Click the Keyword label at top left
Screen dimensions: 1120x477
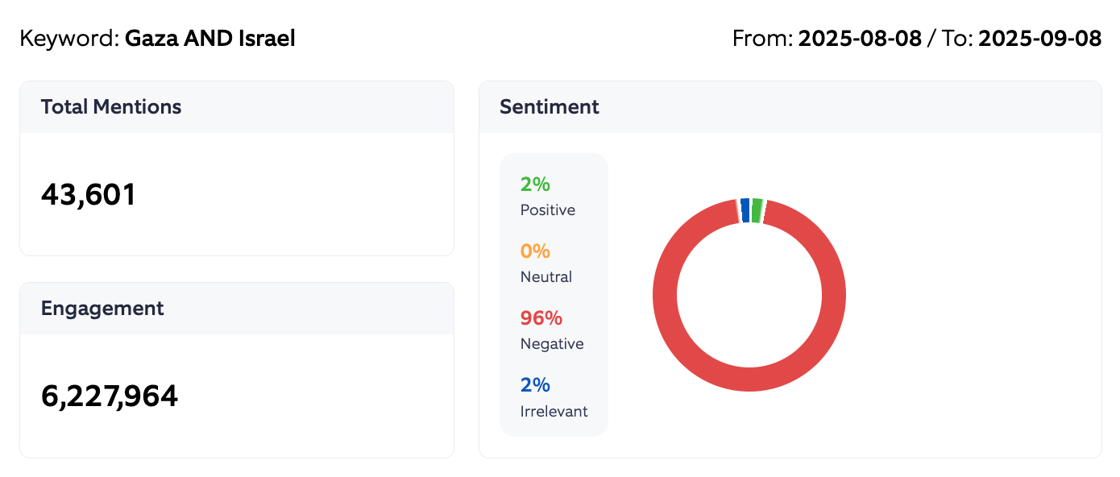click(69, 39)
